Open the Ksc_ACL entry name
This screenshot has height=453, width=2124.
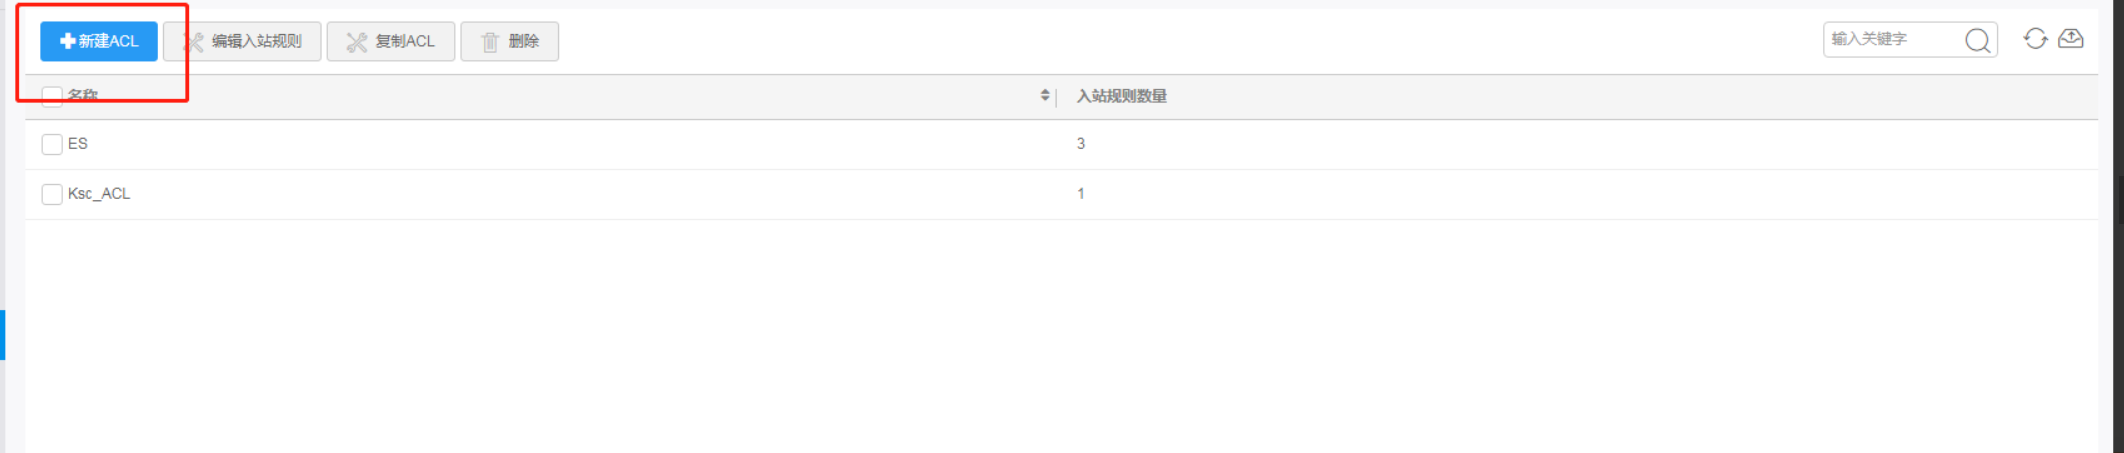coord(99,194)
